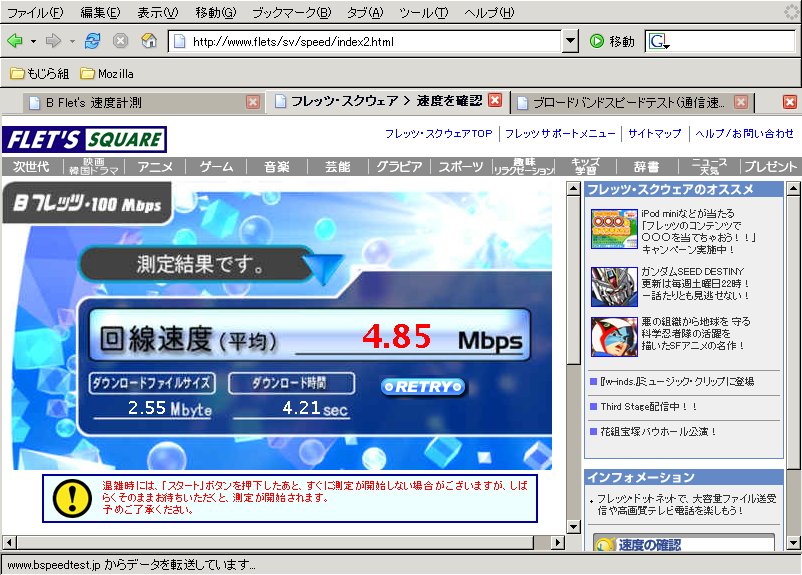Viewport: 802px width, 575px height.
Task: Click the iPod mini campaign thumbnail
Action: click(x=614, y=229)
